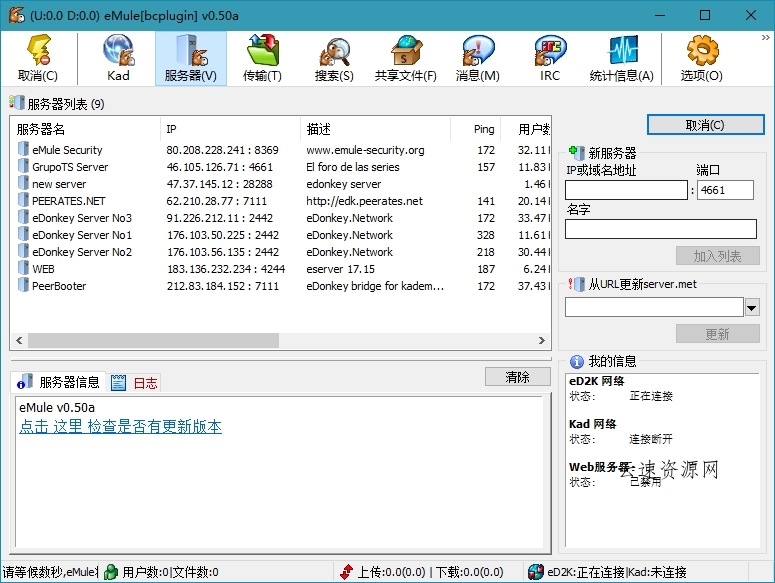Click the server icon of PEERATES.NET row

23,200
